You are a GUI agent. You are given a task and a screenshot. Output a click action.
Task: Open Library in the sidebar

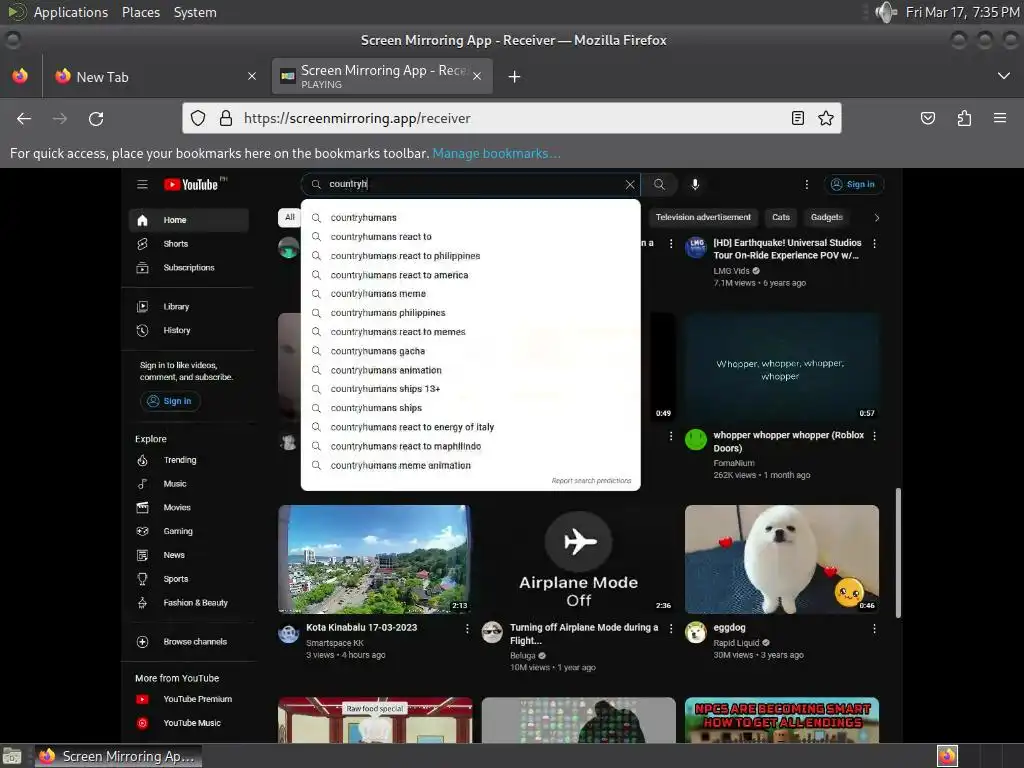point(189,306)
